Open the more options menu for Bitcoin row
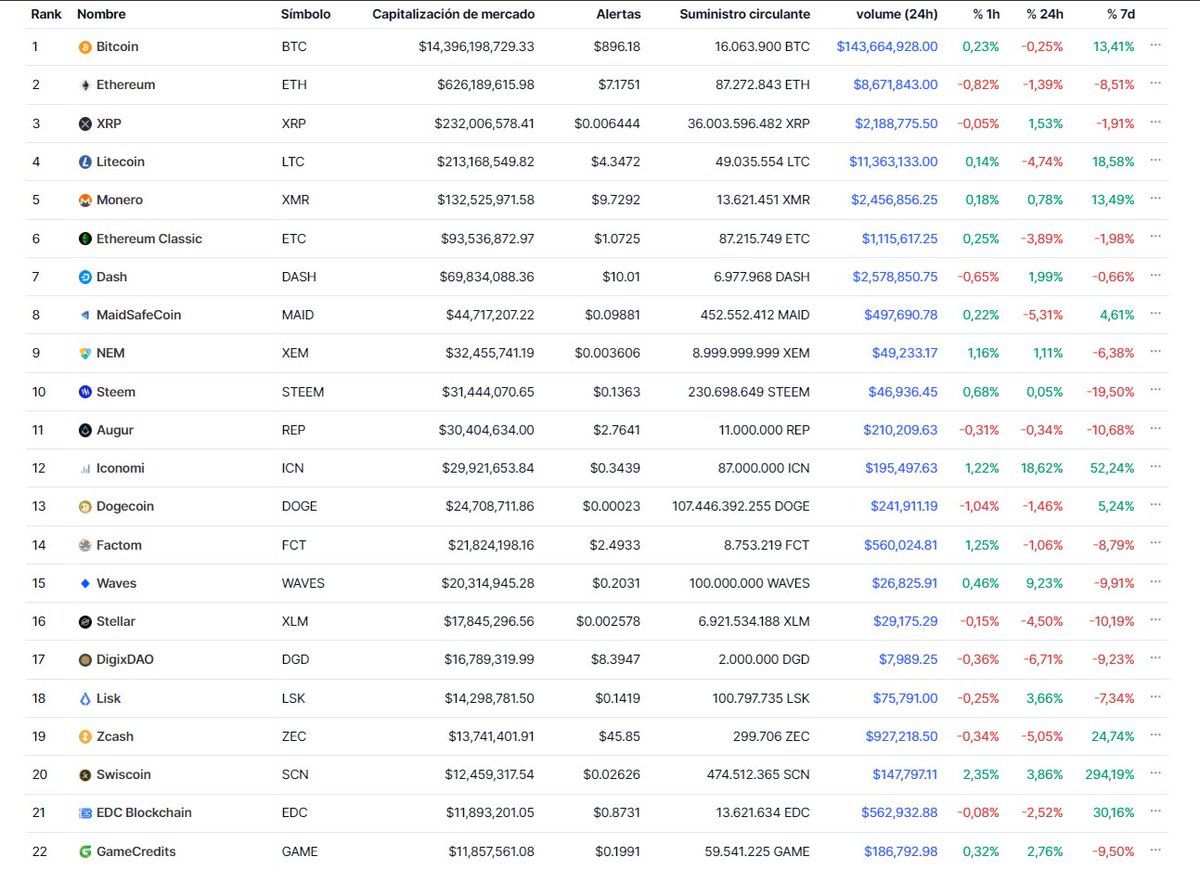Viewport: 1200px width, 870px height. click(1156, 46)
